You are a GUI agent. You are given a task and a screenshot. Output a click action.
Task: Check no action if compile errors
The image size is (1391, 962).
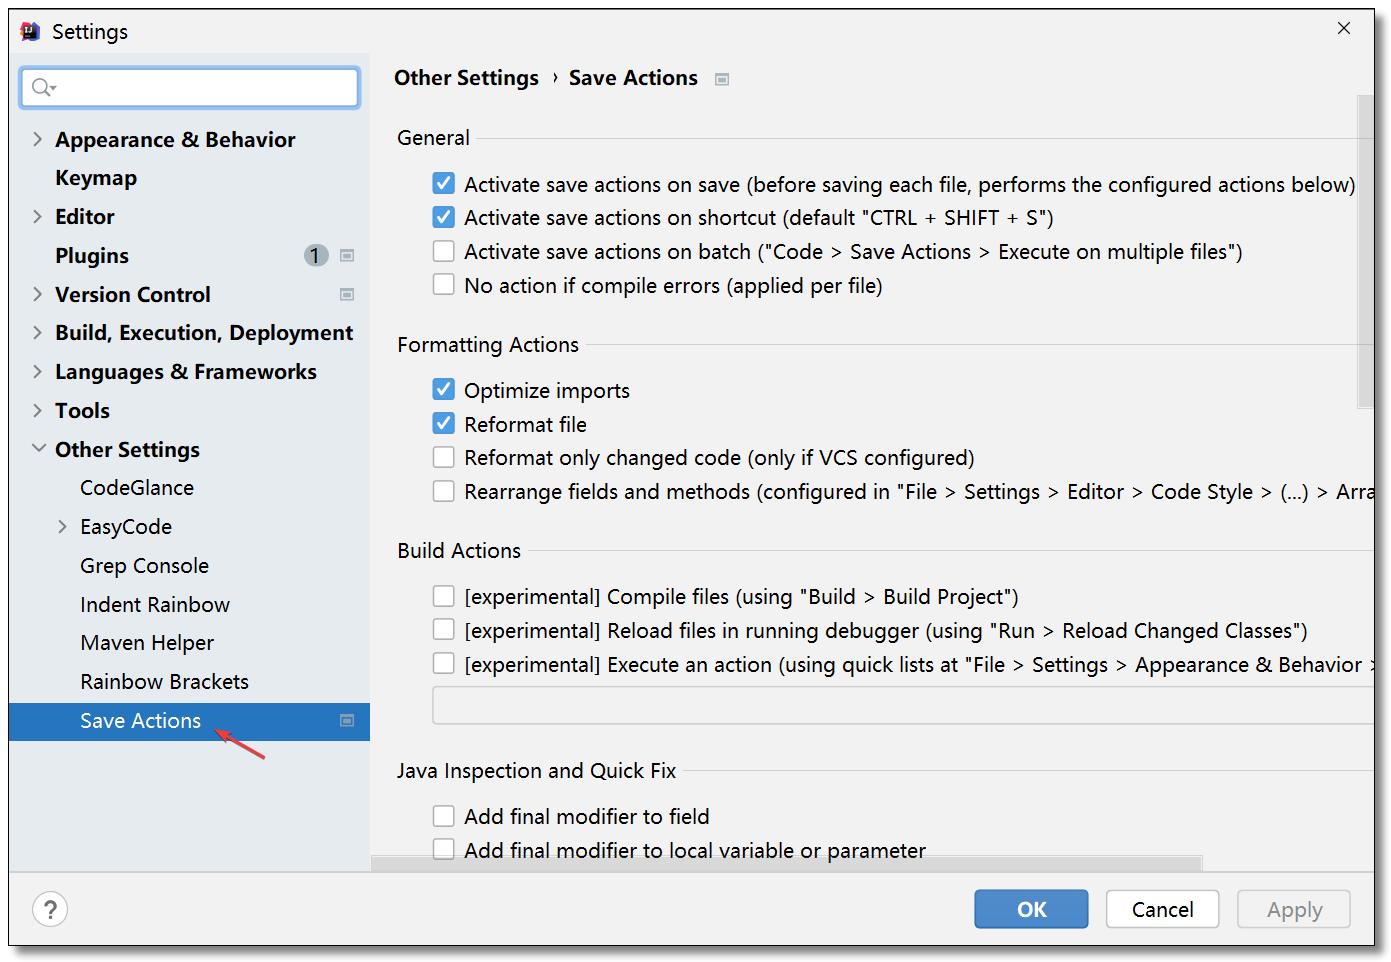pyautogui.click(x=444, y=285)
